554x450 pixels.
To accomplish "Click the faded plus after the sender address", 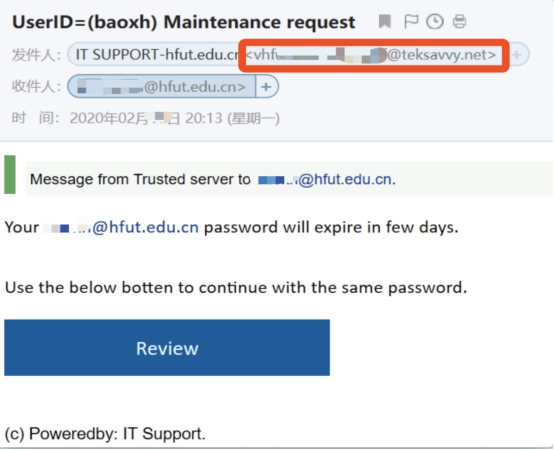I will pyautogui.click(x=517, y=55).
